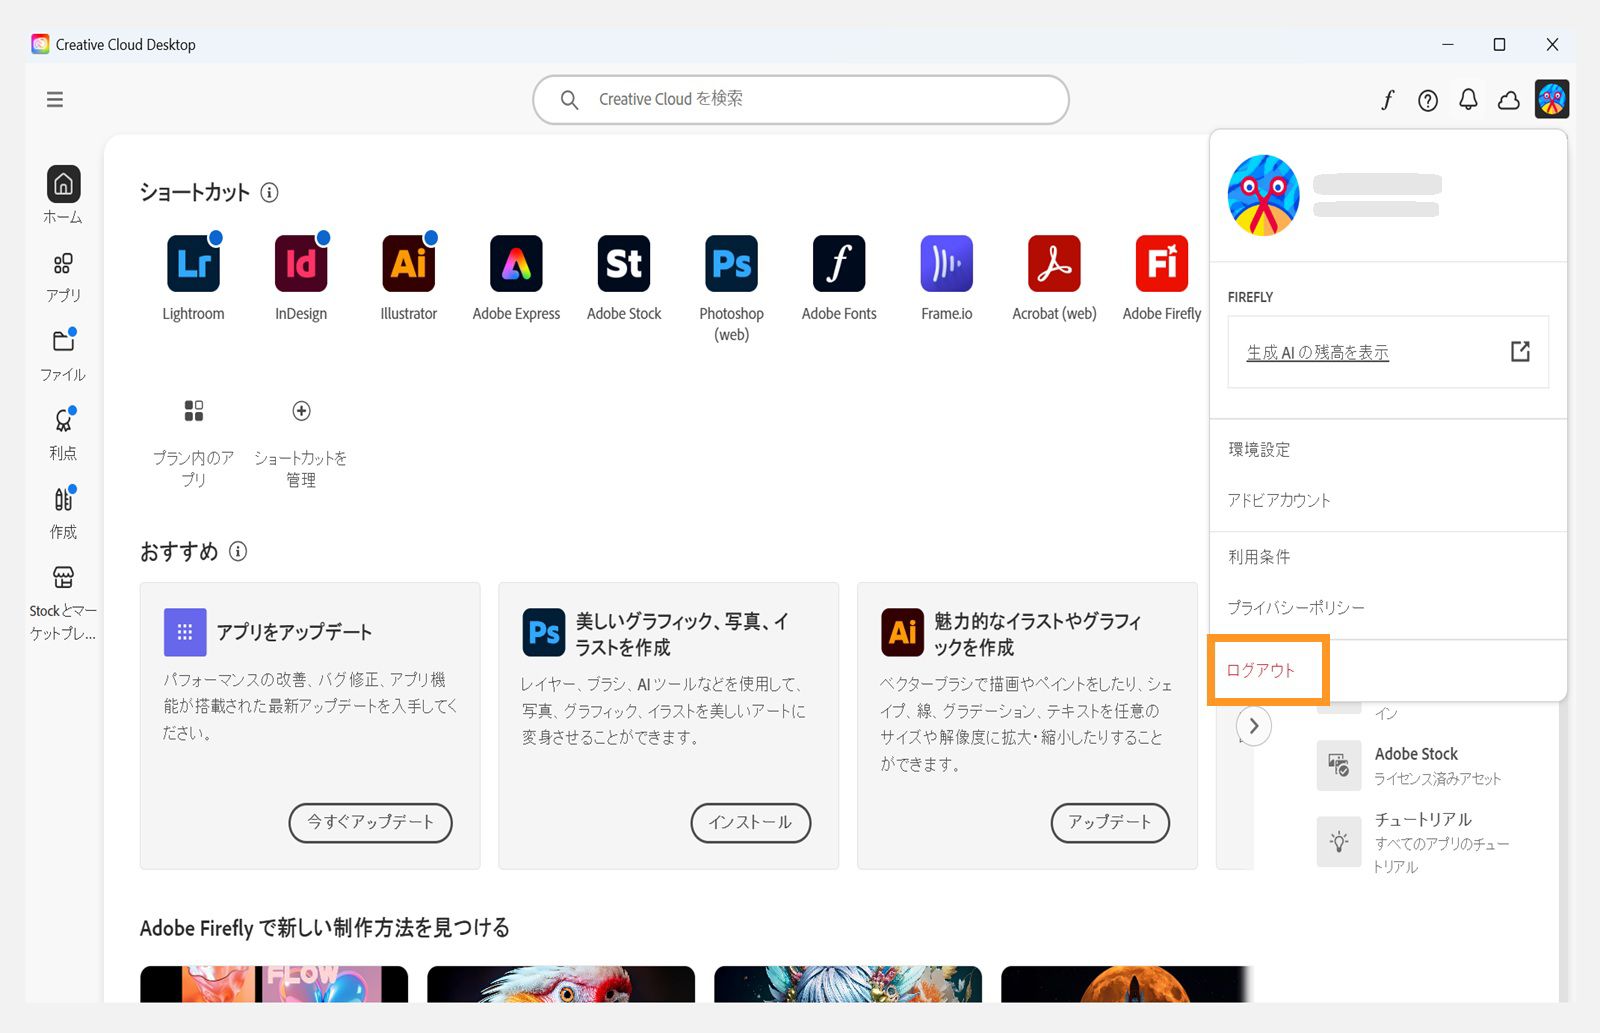This screenshot has width=1600, height=1033.
Task: Choose ログアウト in the account menu
Action: tap(1261, 670)
